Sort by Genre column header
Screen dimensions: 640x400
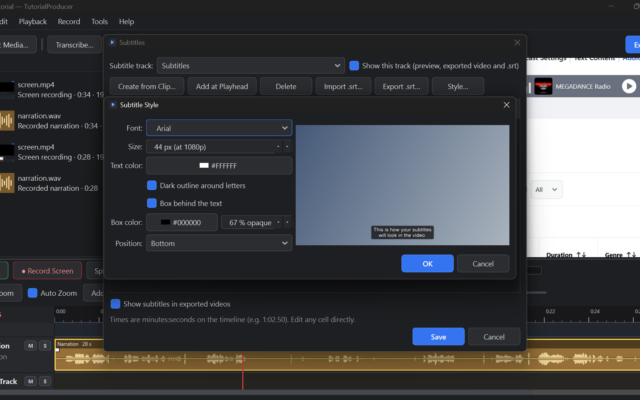click(620, 255)
